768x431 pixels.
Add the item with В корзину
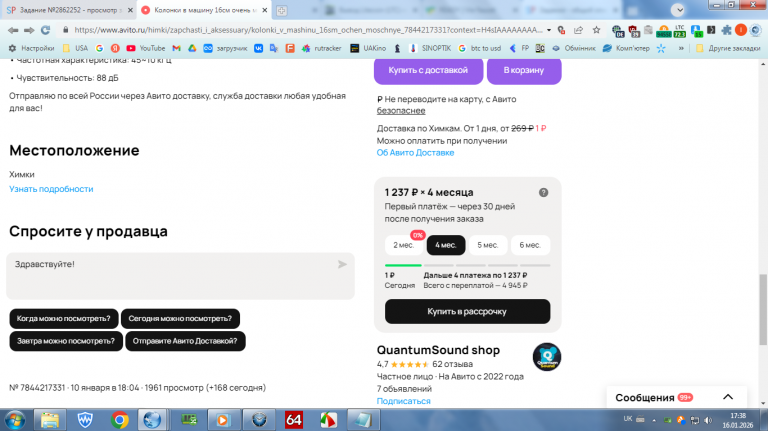524,71
